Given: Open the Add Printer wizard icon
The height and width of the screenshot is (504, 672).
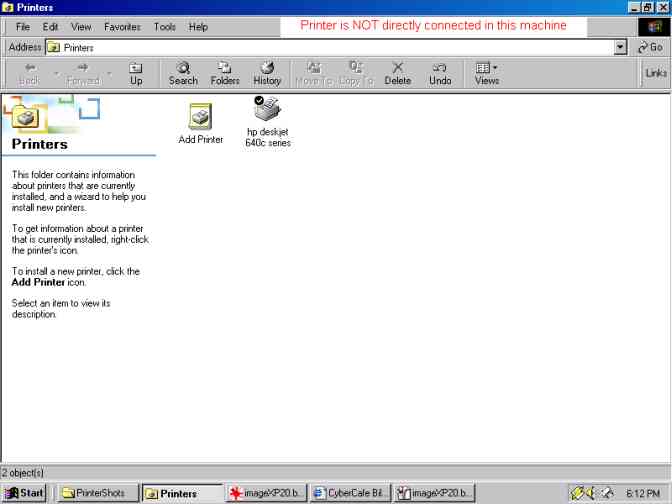Looking at the screenshot, I should point(200,118).
